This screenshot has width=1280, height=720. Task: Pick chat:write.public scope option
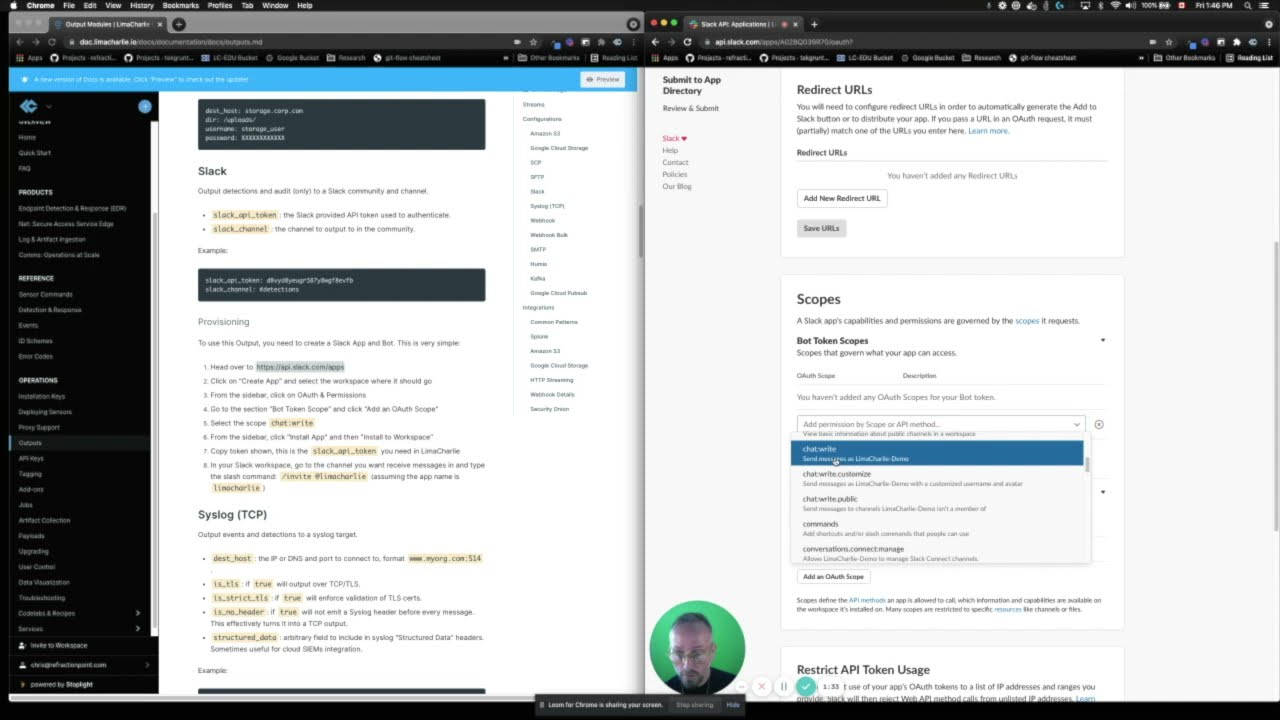point(937,503)
